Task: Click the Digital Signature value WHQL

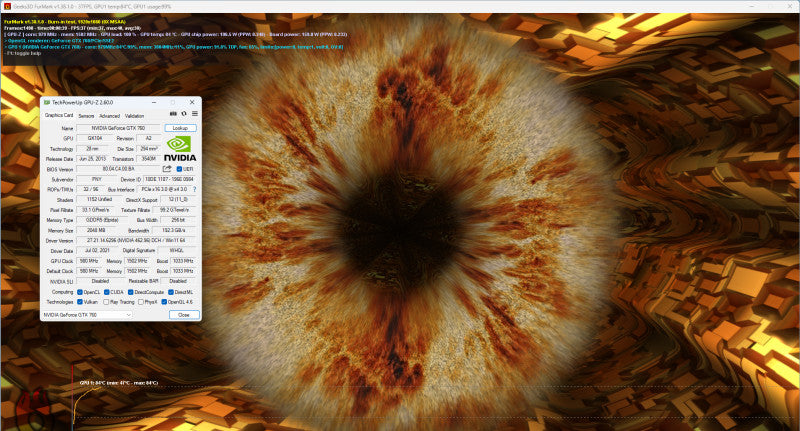Action: (x=177, y=250)
